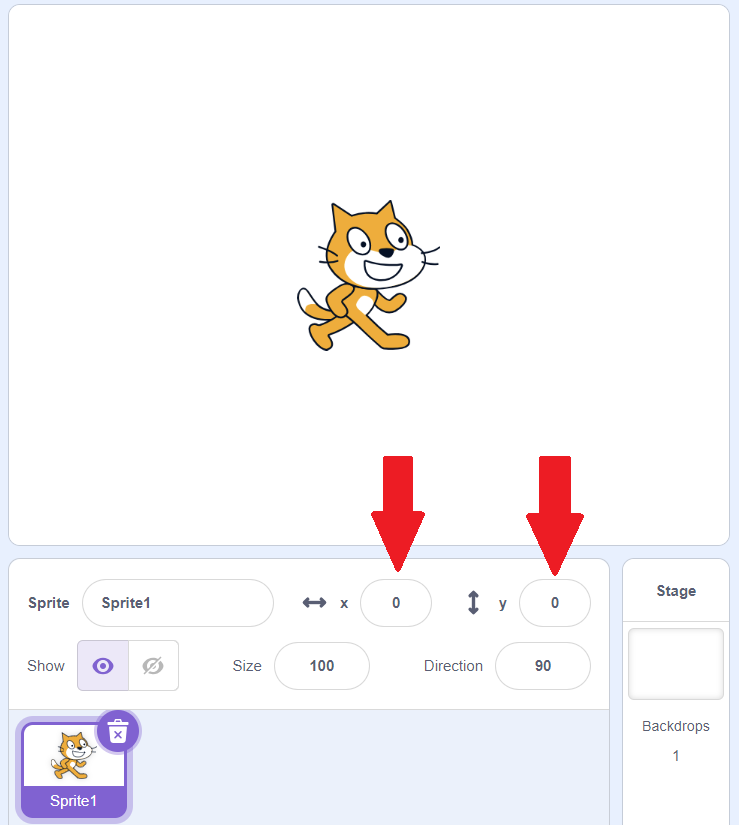Click the Direction label text

[x=453, y=666]
